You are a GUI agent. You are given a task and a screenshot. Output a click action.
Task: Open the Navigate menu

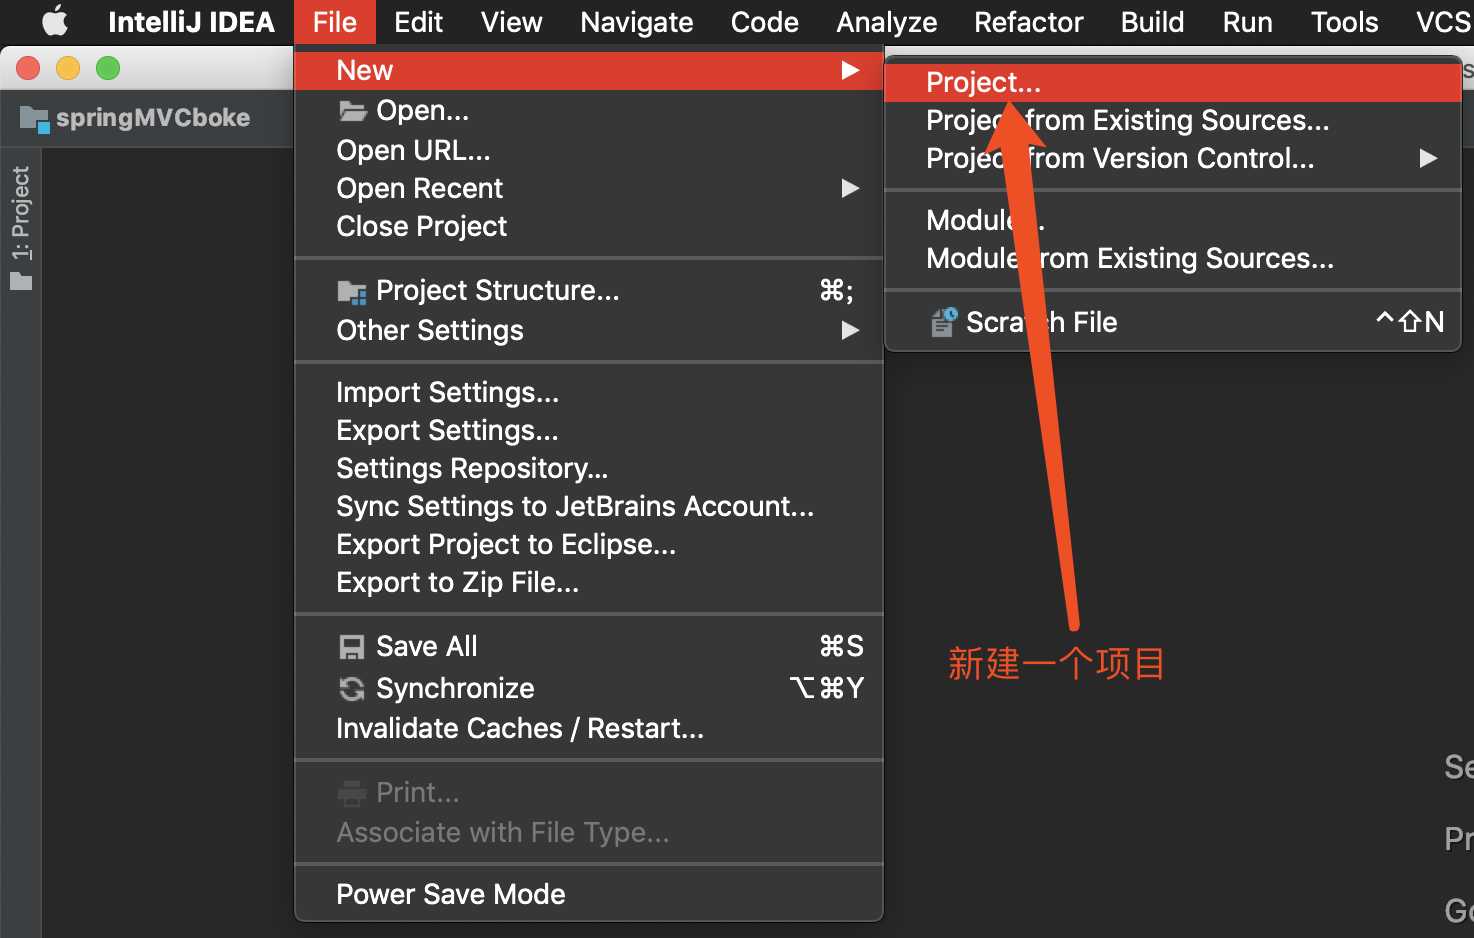pyautogui.click(x=636, y=22)
